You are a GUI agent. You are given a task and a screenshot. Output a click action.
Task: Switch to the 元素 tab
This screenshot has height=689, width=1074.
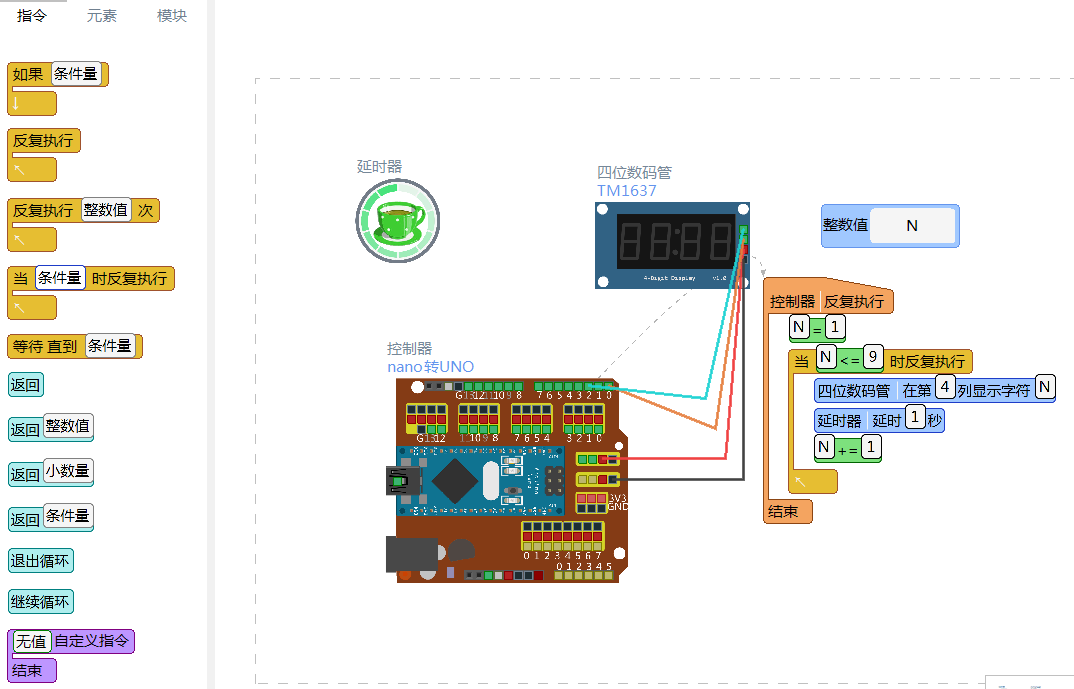pos(101,16)
